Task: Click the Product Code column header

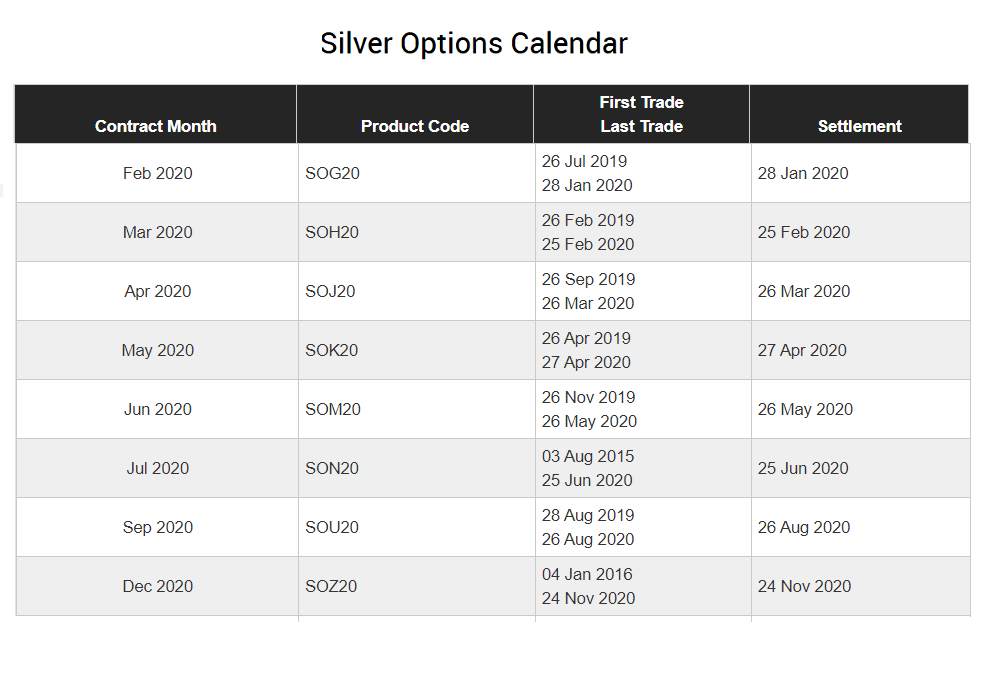Action: tap(415, 114)
